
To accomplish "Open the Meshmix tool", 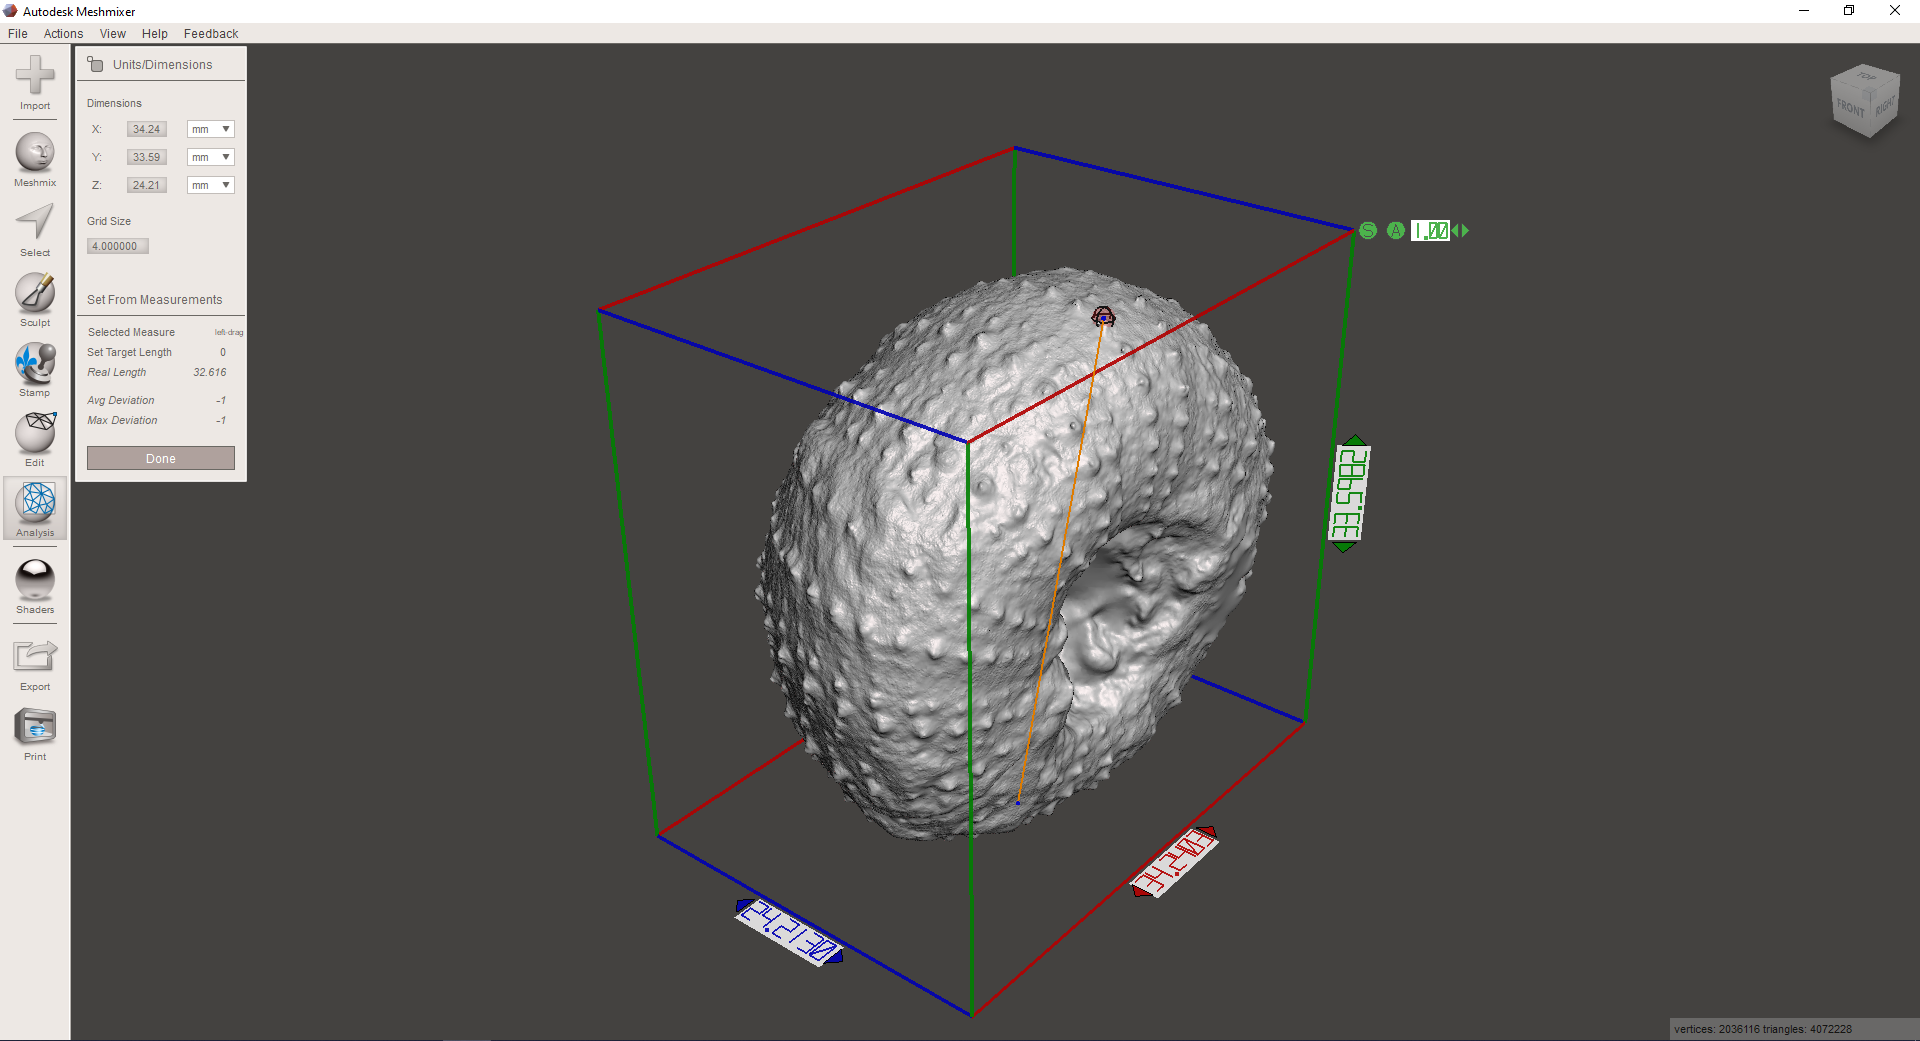I will click(x=35, y=153).
